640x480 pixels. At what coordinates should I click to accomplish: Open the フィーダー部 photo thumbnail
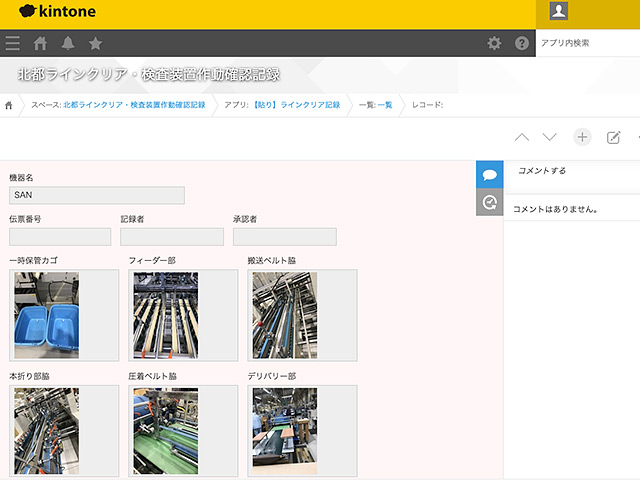pyautogui.click(x=165, y=315)
